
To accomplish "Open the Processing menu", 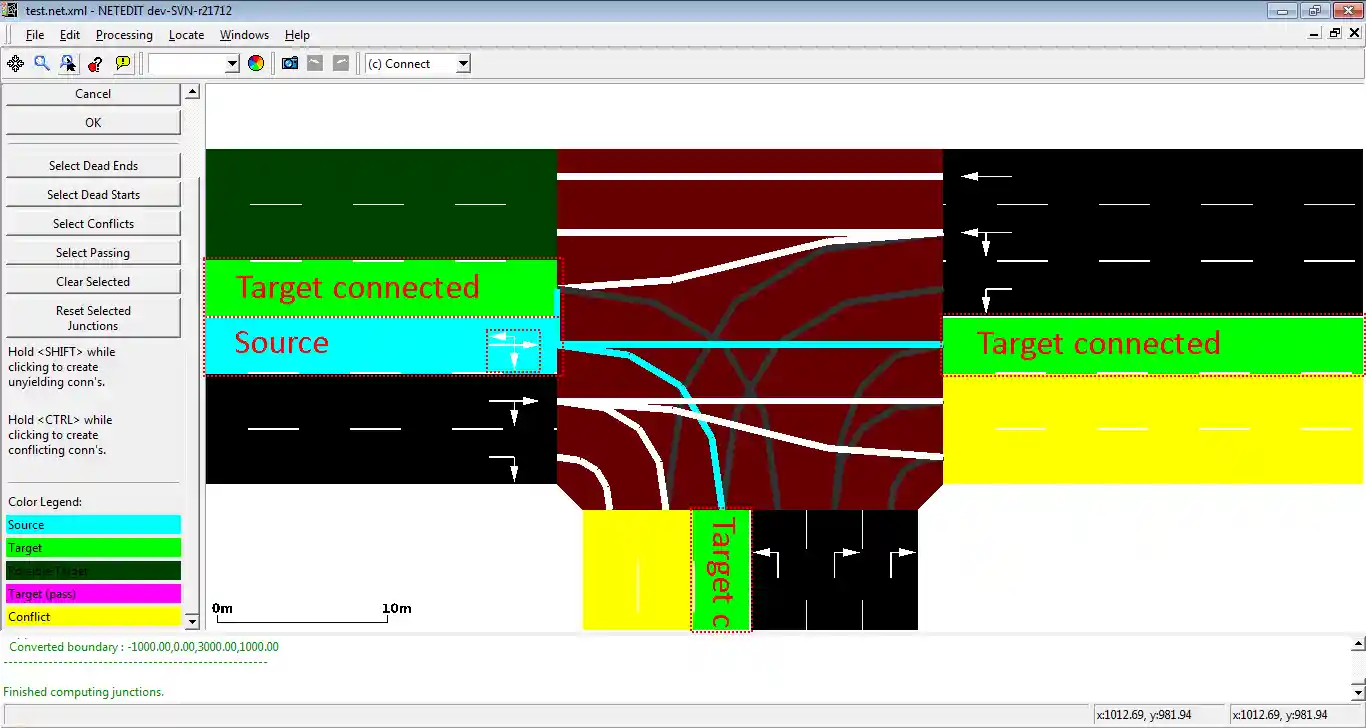I will (x=124, y=35).
